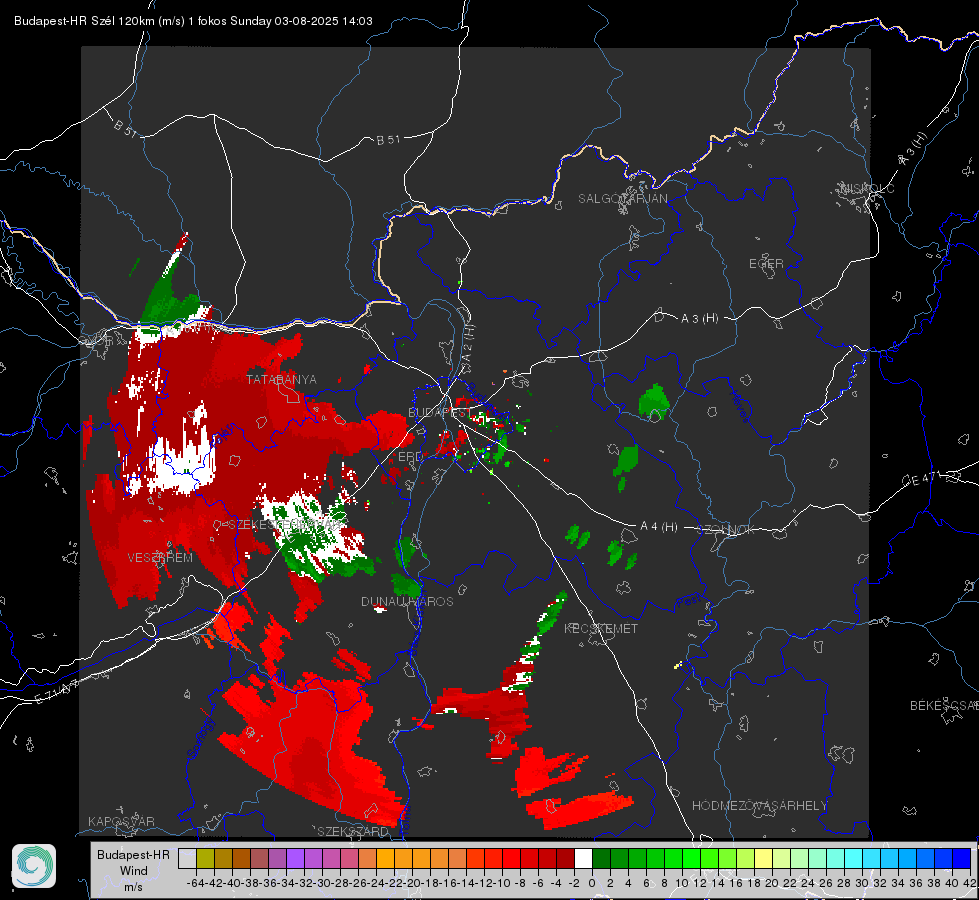Click the -64 value on the legend
Image resolution: width=979 pixels, height=900 pixels.
[196, 883]
